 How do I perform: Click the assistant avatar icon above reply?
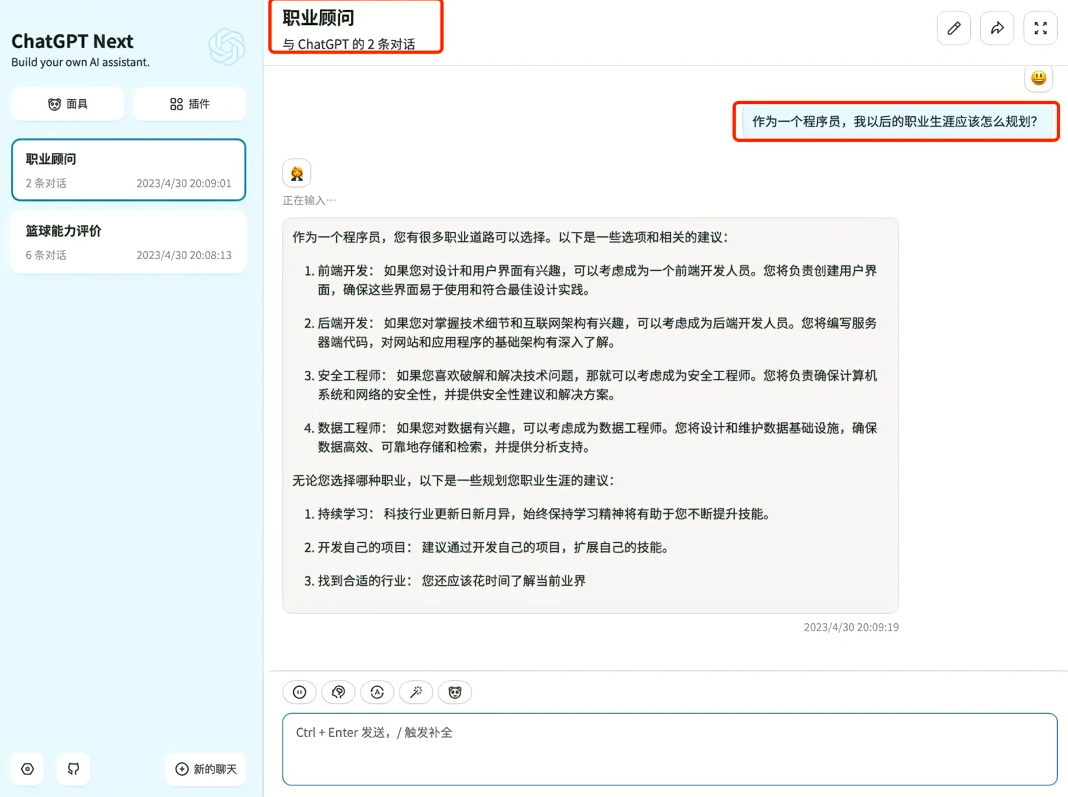297,173
